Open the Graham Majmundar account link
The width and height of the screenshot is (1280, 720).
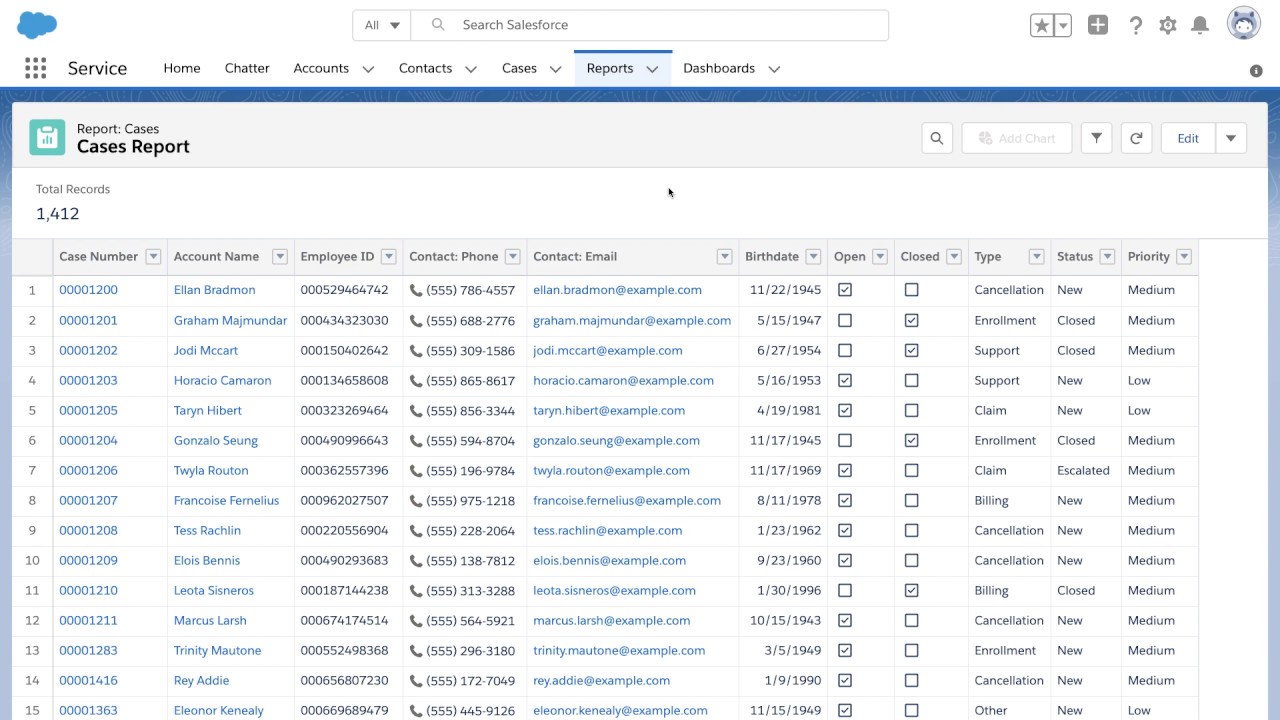click(x=230, y=320)
